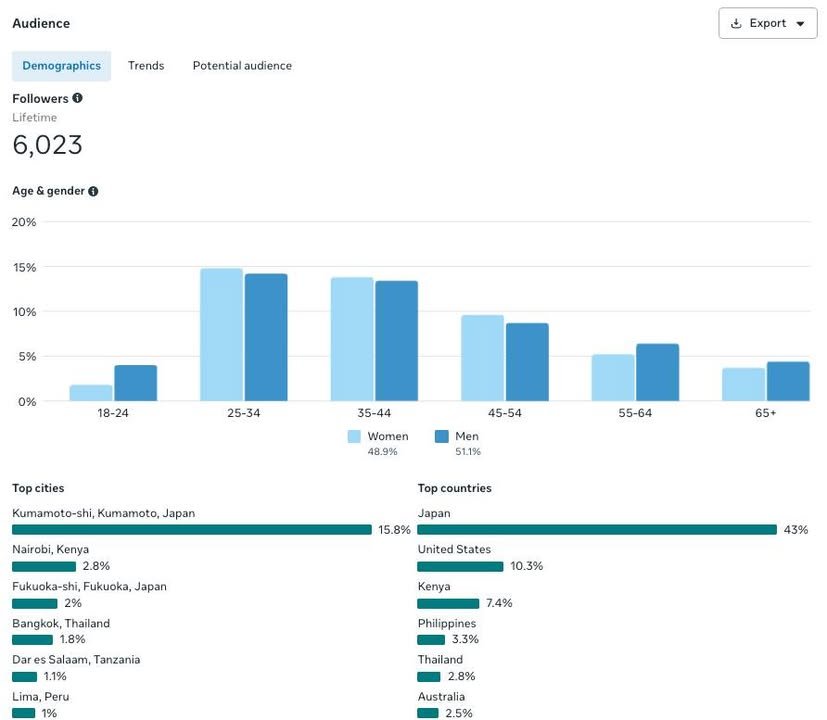Screen dimensions: 827x720
Task: Click the download icon in Export button
Action: 736,24
